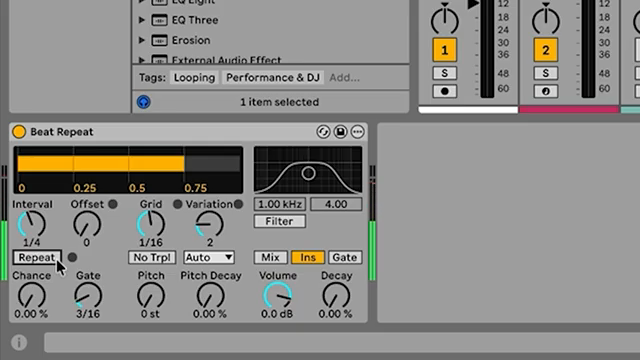Open the Beat Repeat options menu icon
640x360 pixels.
point(357,132)
